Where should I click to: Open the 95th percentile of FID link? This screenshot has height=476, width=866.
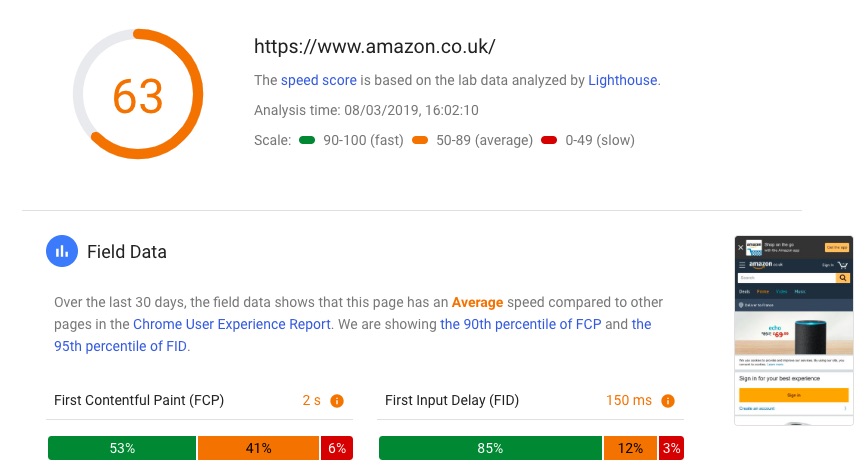pyautogui.click(x=352, y=335)
